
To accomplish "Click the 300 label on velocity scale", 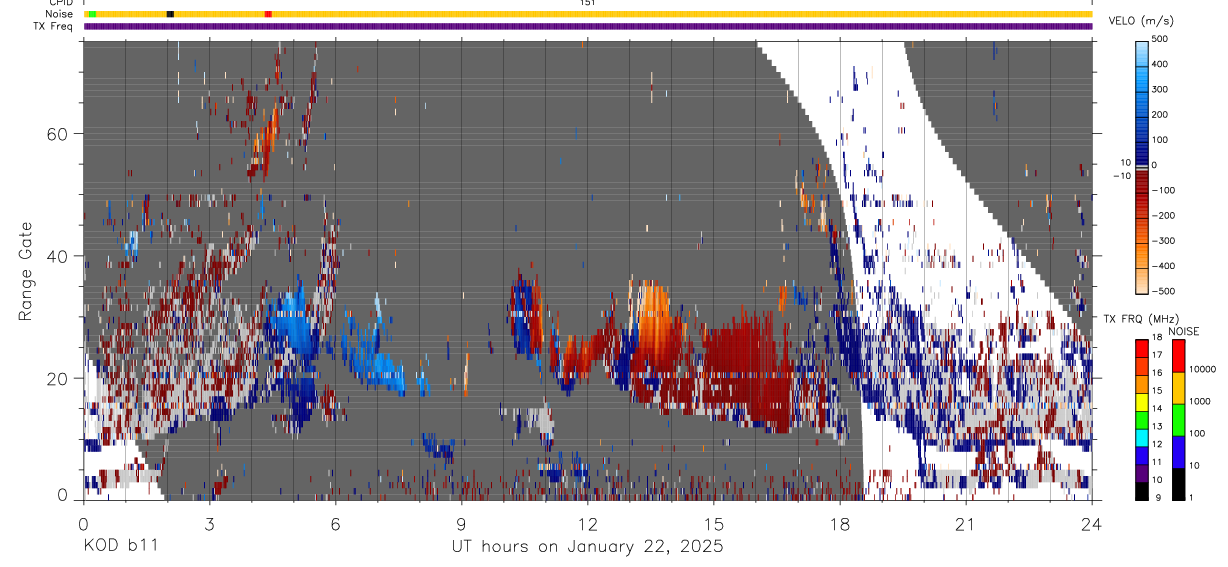I will [1160, 90].
